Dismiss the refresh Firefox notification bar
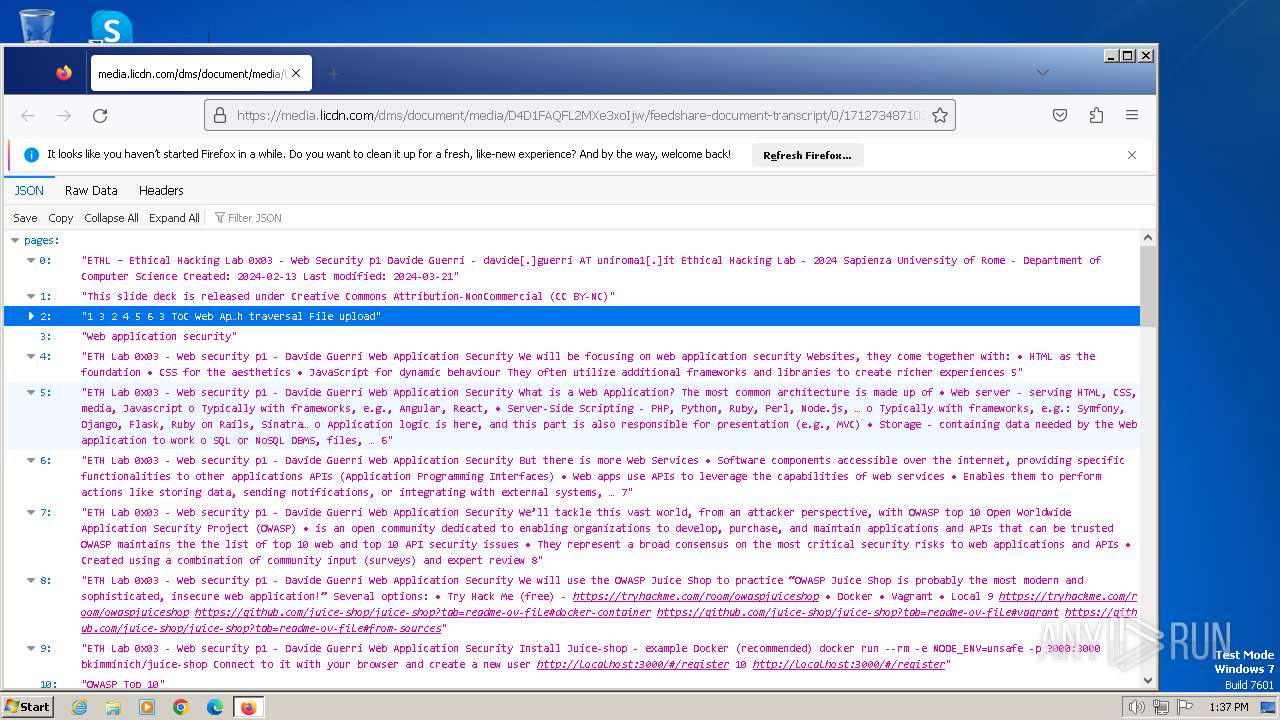Viewport: 1280px width, 720px height. [x=1132, y=155]
